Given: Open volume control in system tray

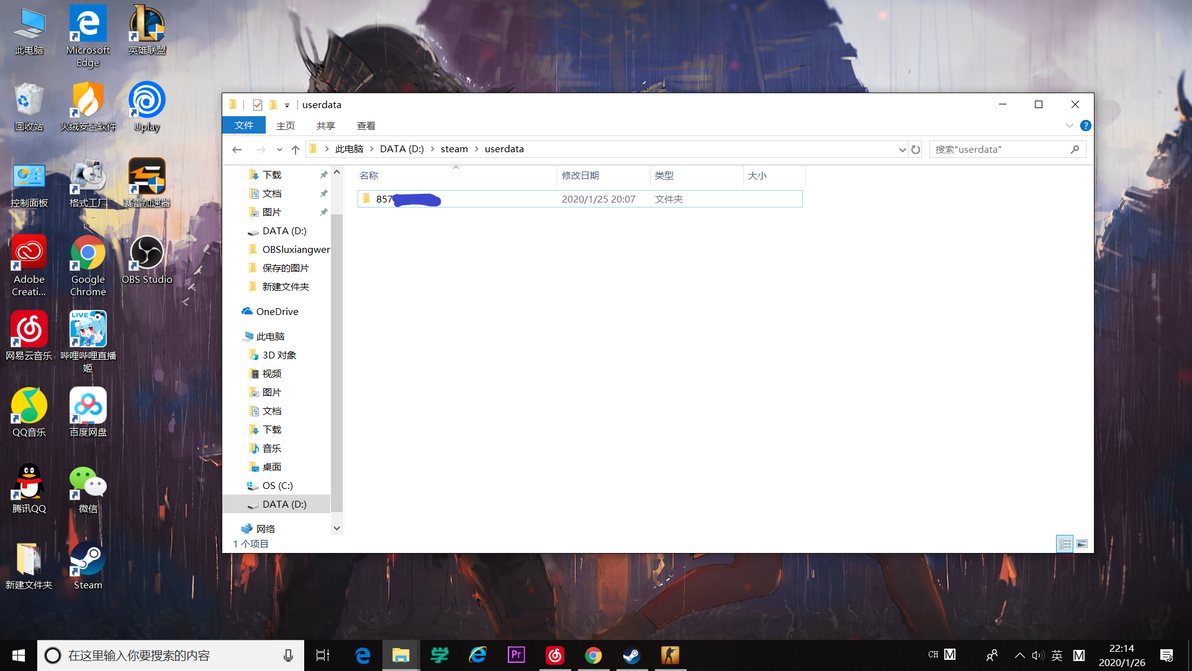Looking at the screenshot, I should 1037,655.
